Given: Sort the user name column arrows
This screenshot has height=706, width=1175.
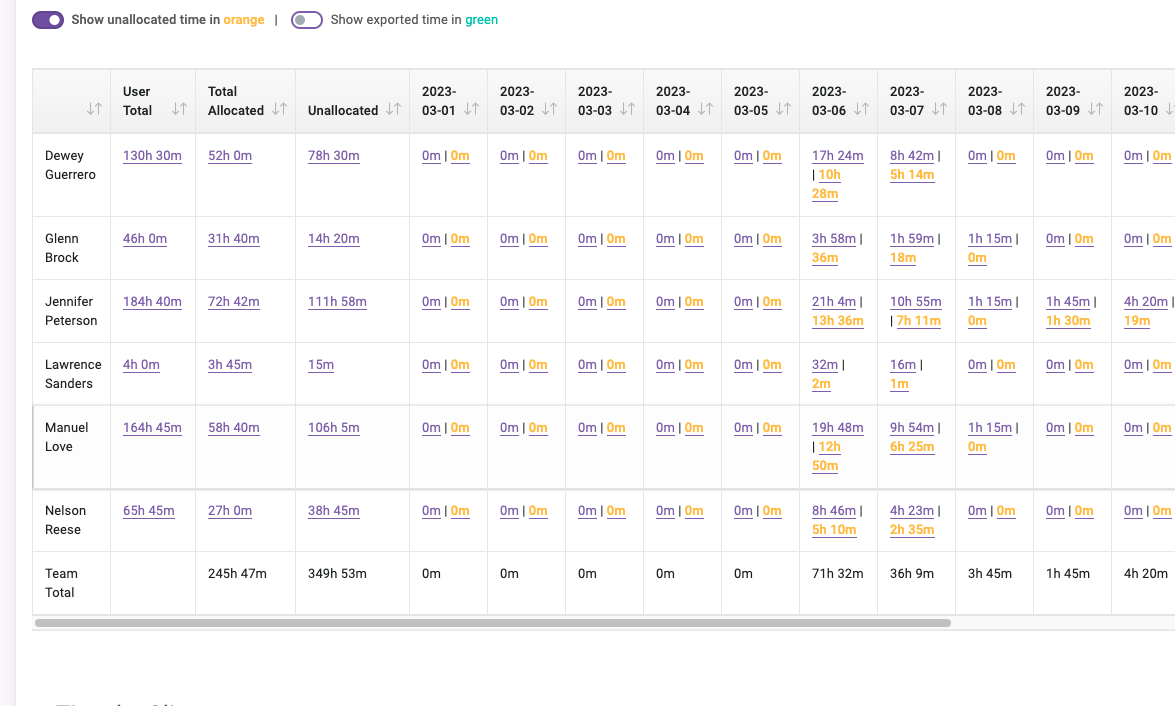Looking at the screenshot, I should click(94, 109).
